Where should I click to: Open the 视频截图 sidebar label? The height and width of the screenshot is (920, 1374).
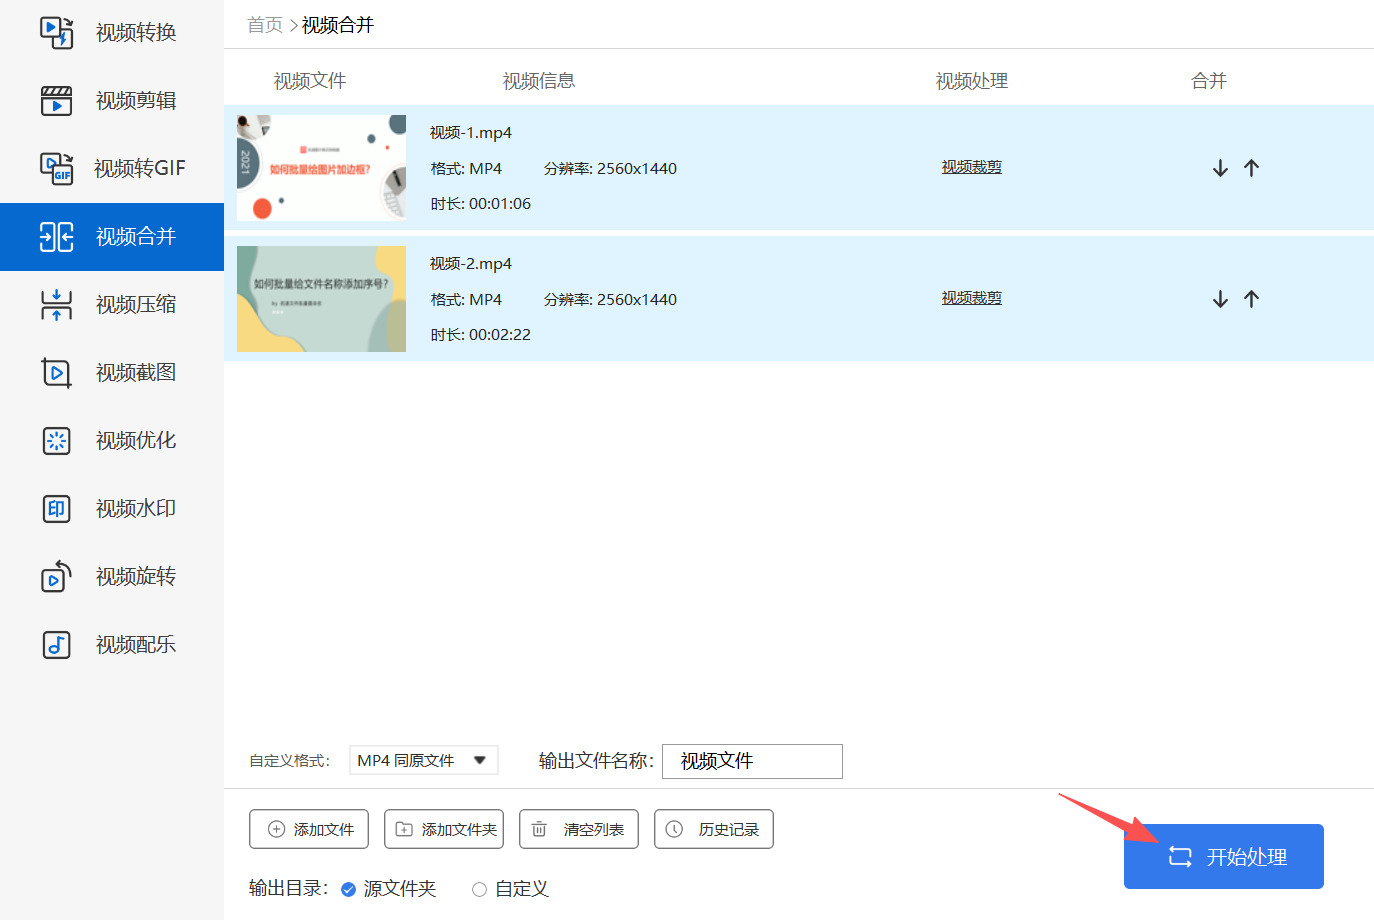click(136, 372)
